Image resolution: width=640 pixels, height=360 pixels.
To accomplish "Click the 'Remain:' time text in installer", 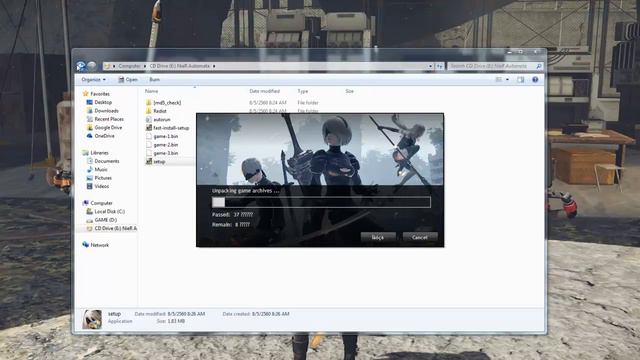I will [x=231, y=224].
